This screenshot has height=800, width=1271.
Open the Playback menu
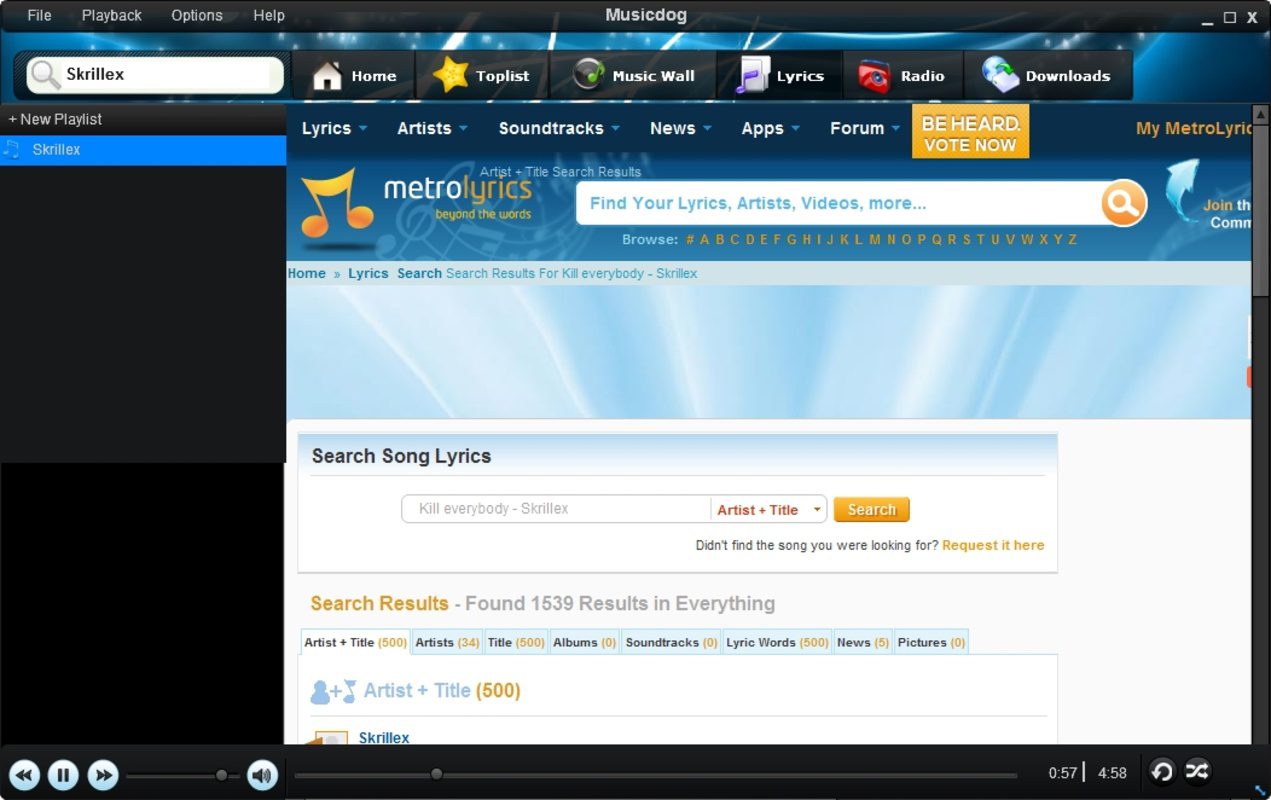click(111, 15)
